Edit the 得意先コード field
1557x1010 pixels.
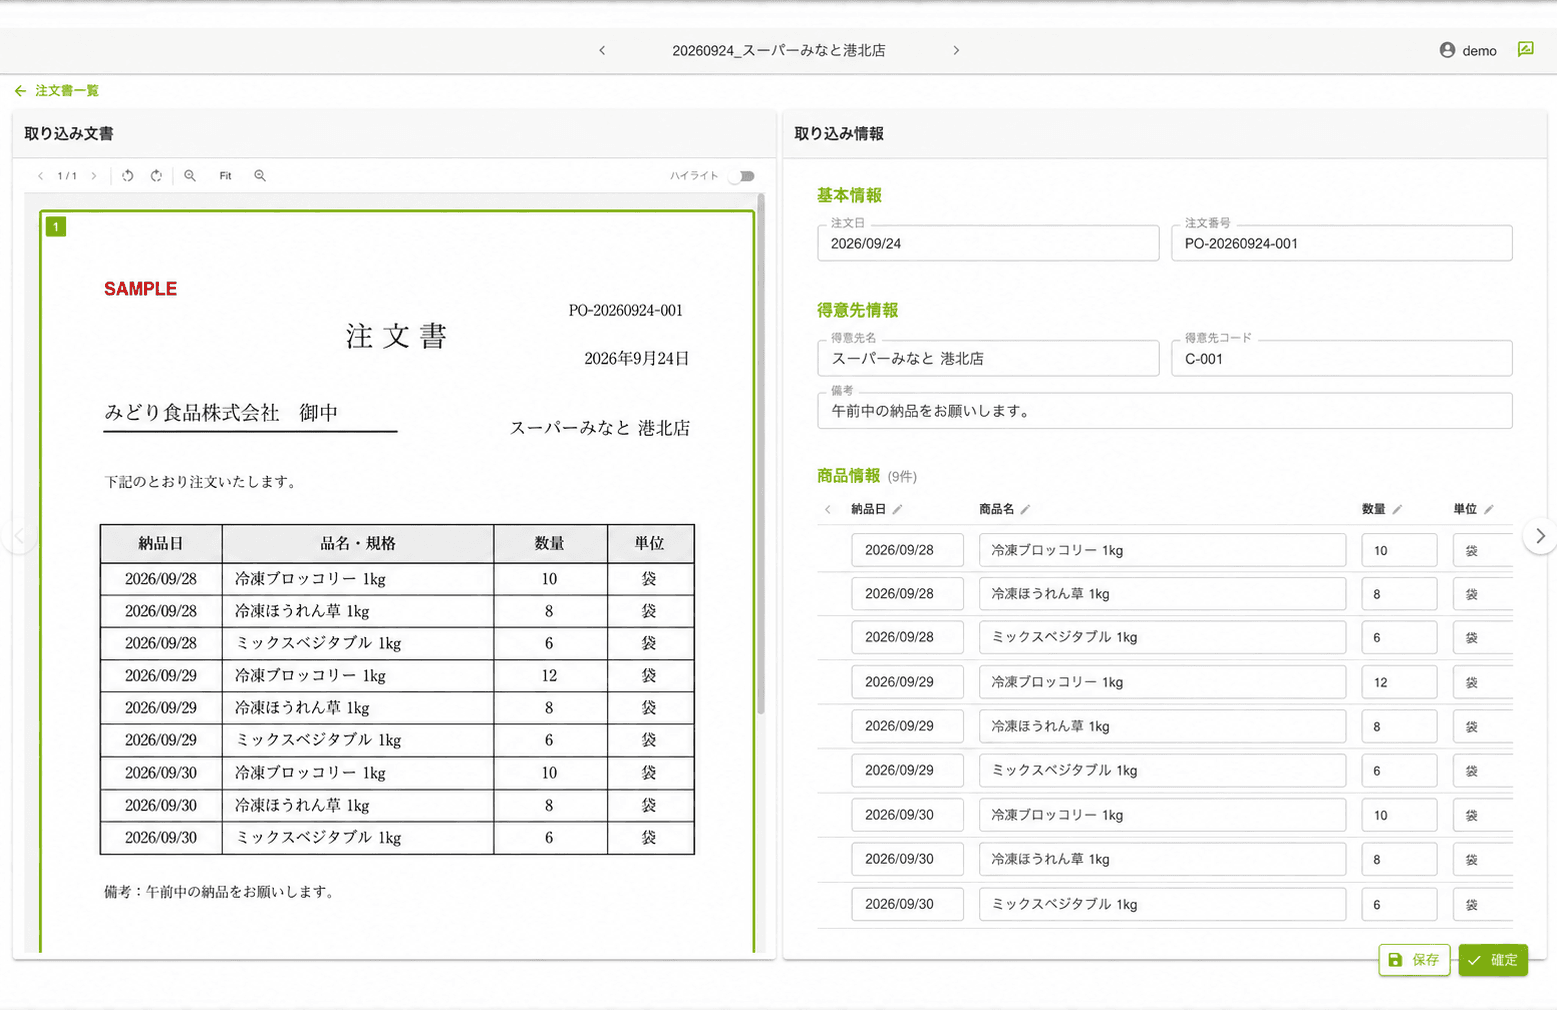[1342, 358]
